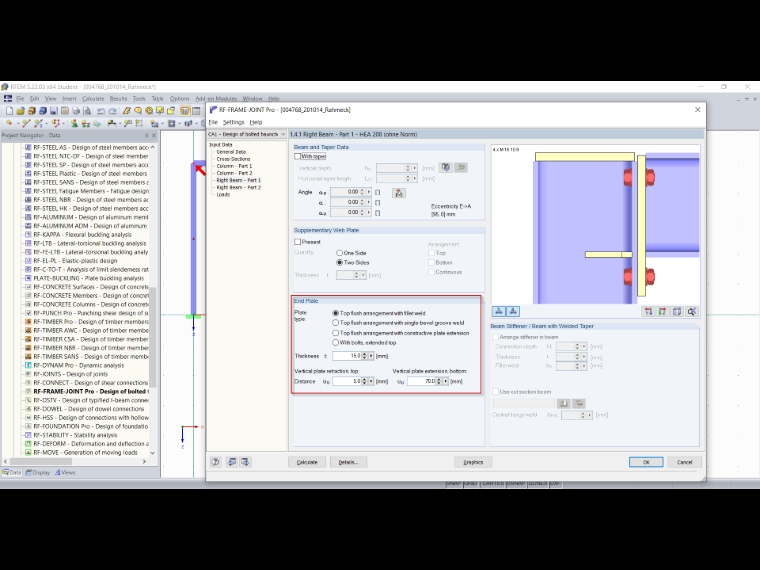Image resolution: width=760 pixels, height=570 pixels.
Task: Select With bolts, extended top option
Action: (335, 343)
